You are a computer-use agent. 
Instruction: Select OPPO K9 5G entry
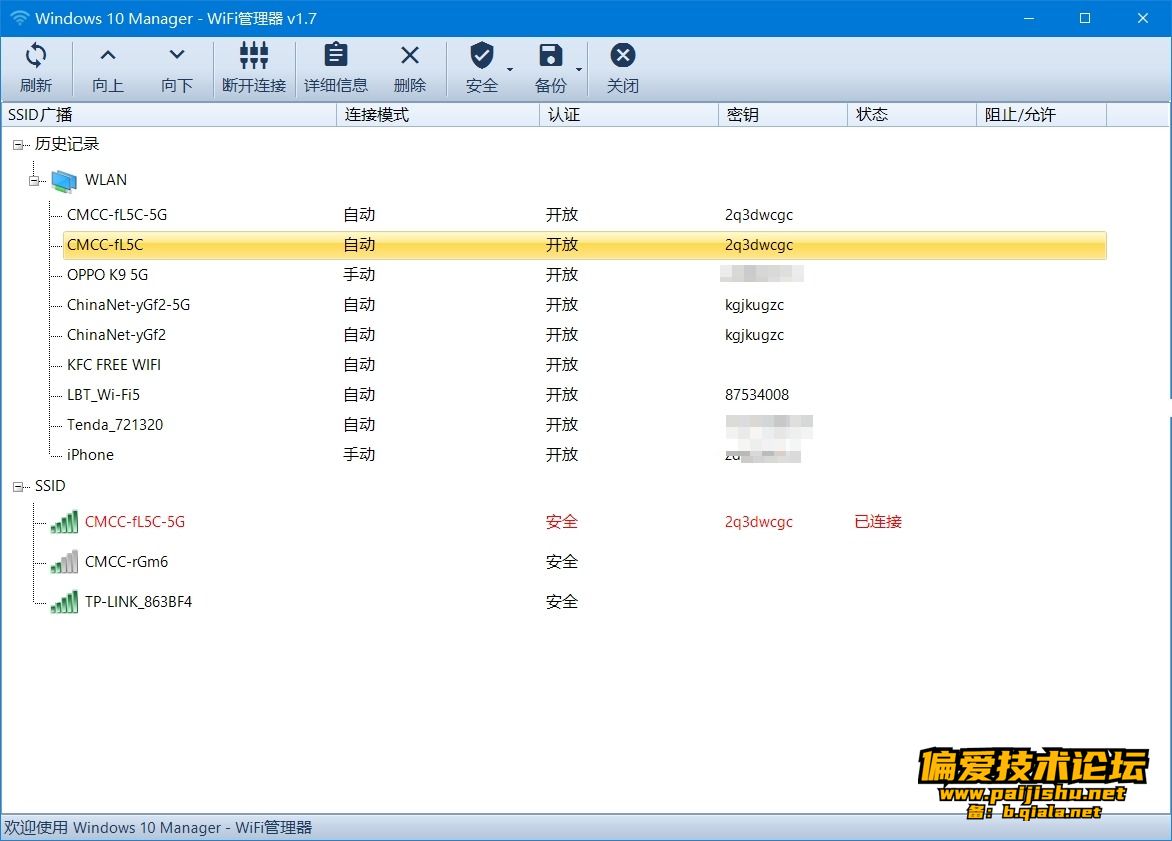(x=108, y=274)
